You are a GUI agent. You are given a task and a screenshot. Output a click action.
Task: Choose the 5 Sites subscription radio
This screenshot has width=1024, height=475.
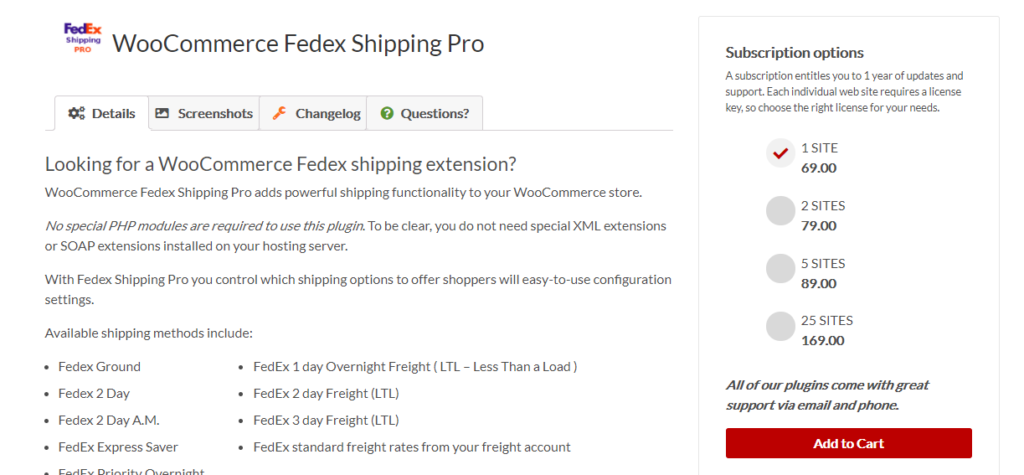[780, 269]
